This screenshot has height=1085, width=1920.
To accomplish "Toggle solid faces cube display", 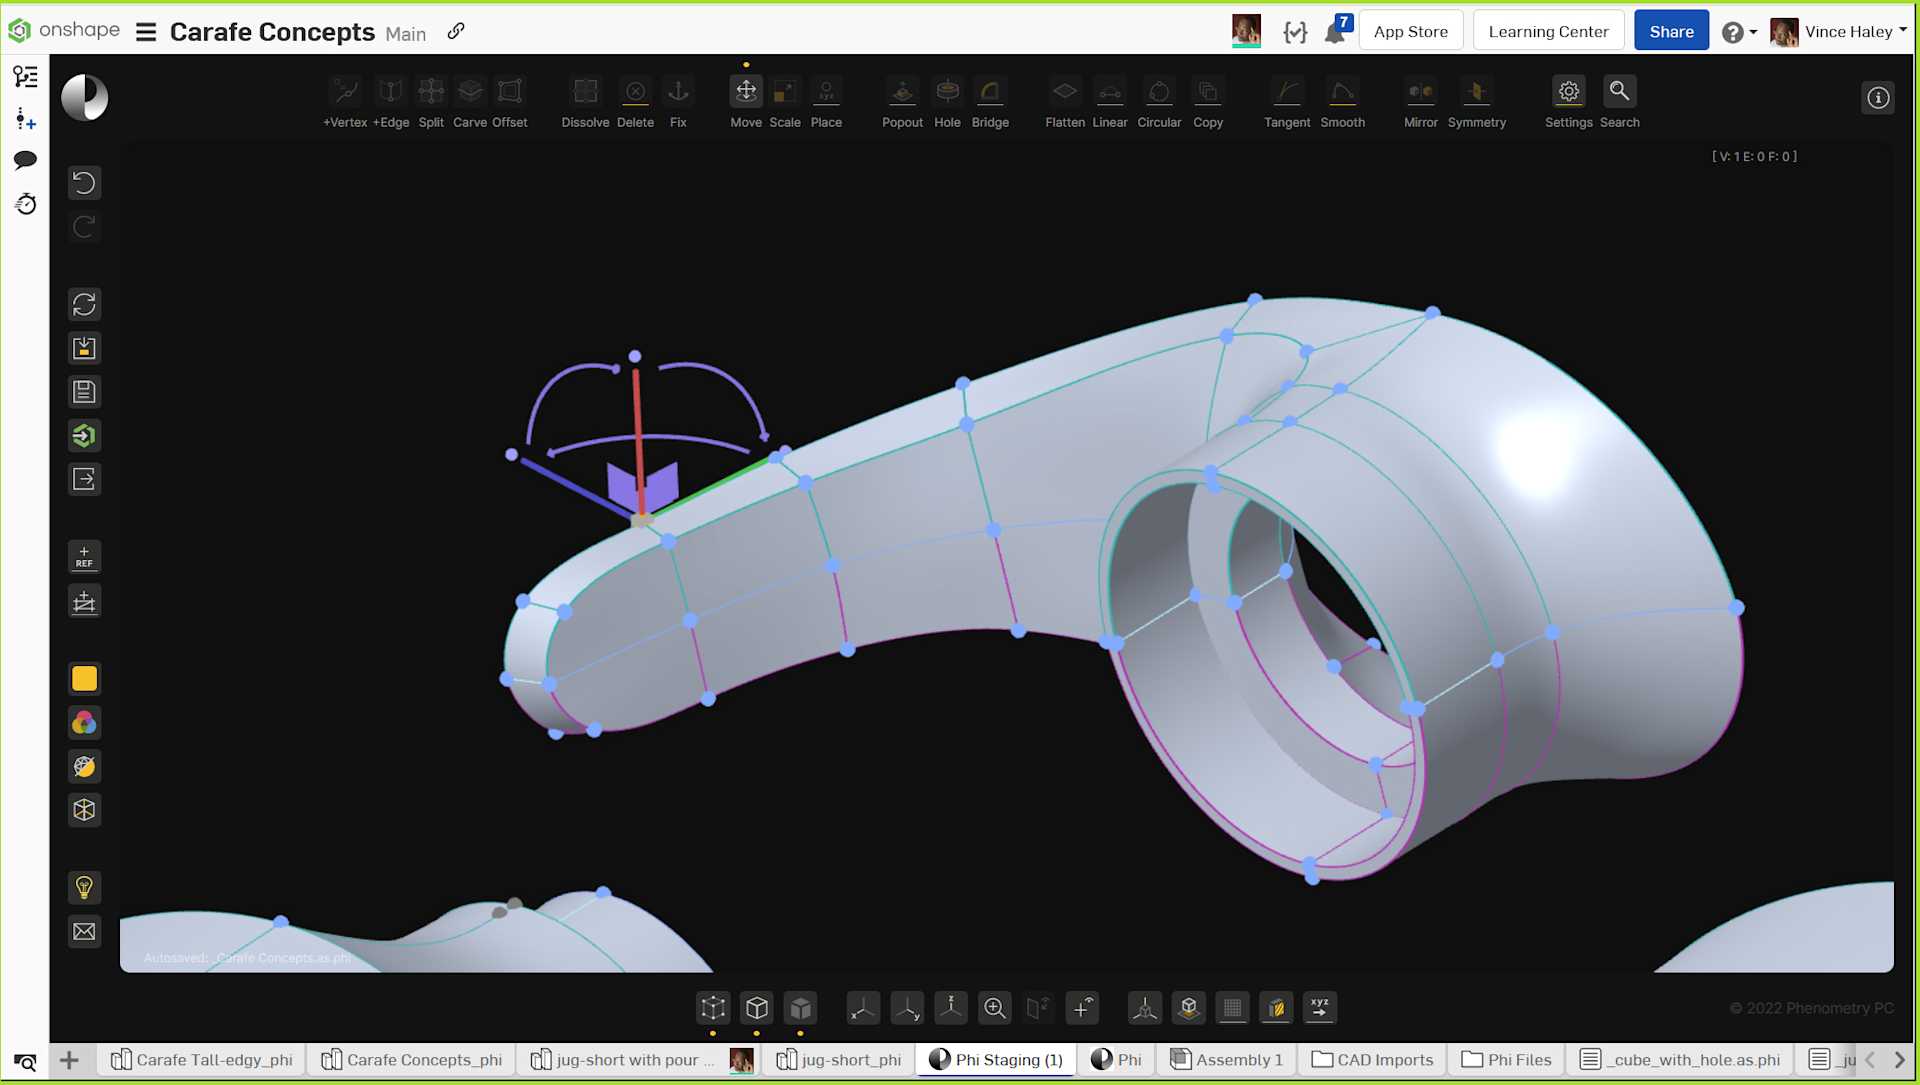I will tap(801, 1008).
